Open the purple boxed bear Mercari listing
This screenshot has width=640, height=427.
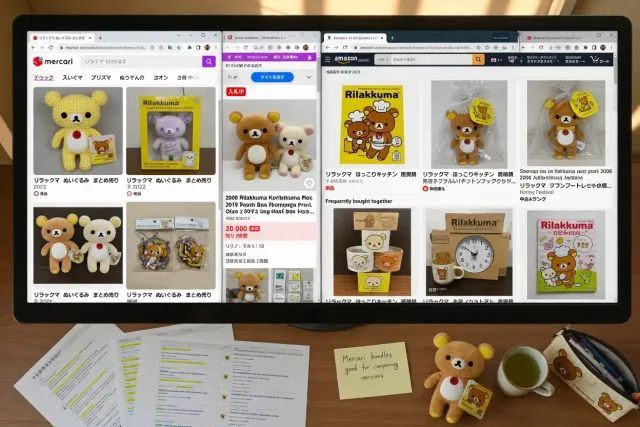pyautogui.click(x=171, y=131)
